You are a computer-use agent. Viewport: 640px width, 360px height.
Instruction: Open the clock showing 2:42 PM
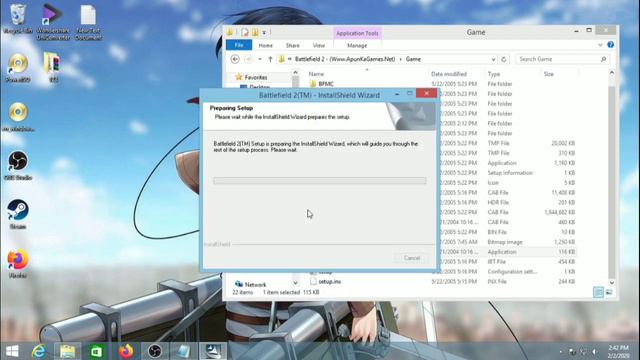coord(618,351)
